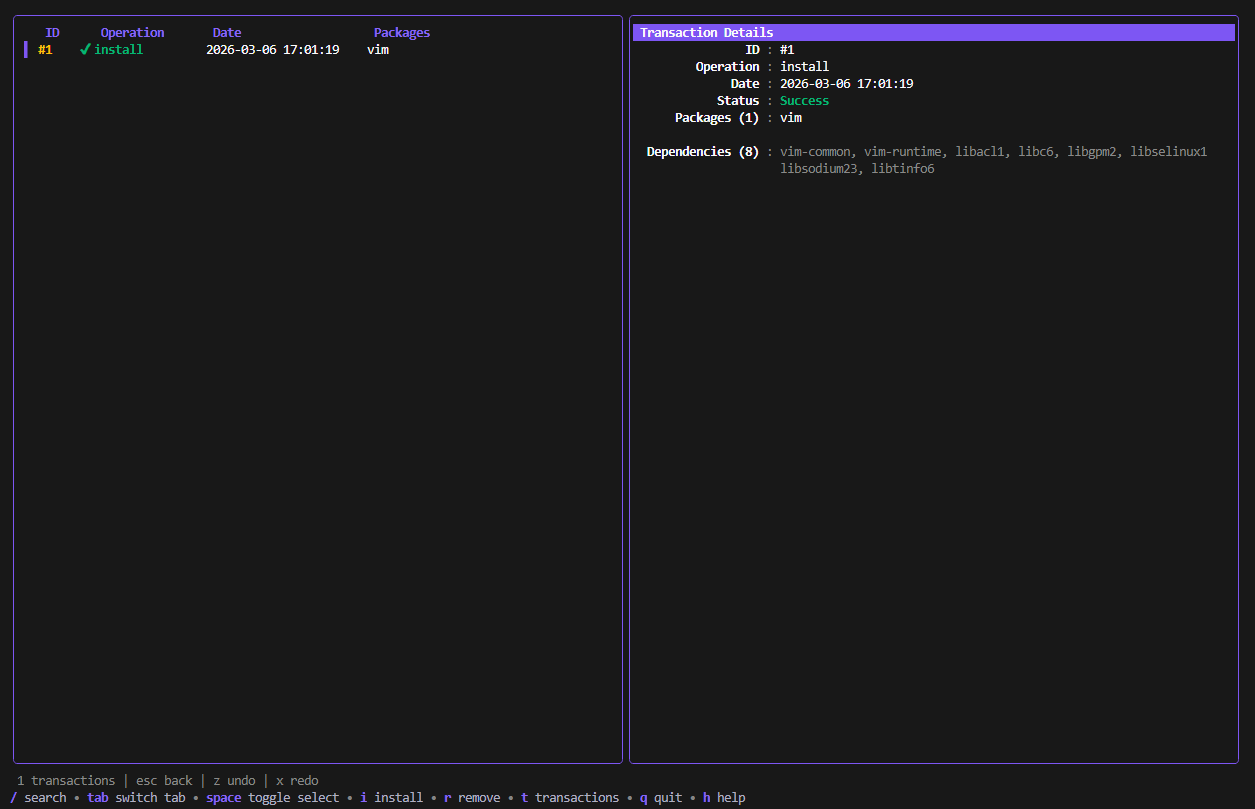Click the undo shortcut in status line
1255x809 pixels.
click(x=234, y=781)
